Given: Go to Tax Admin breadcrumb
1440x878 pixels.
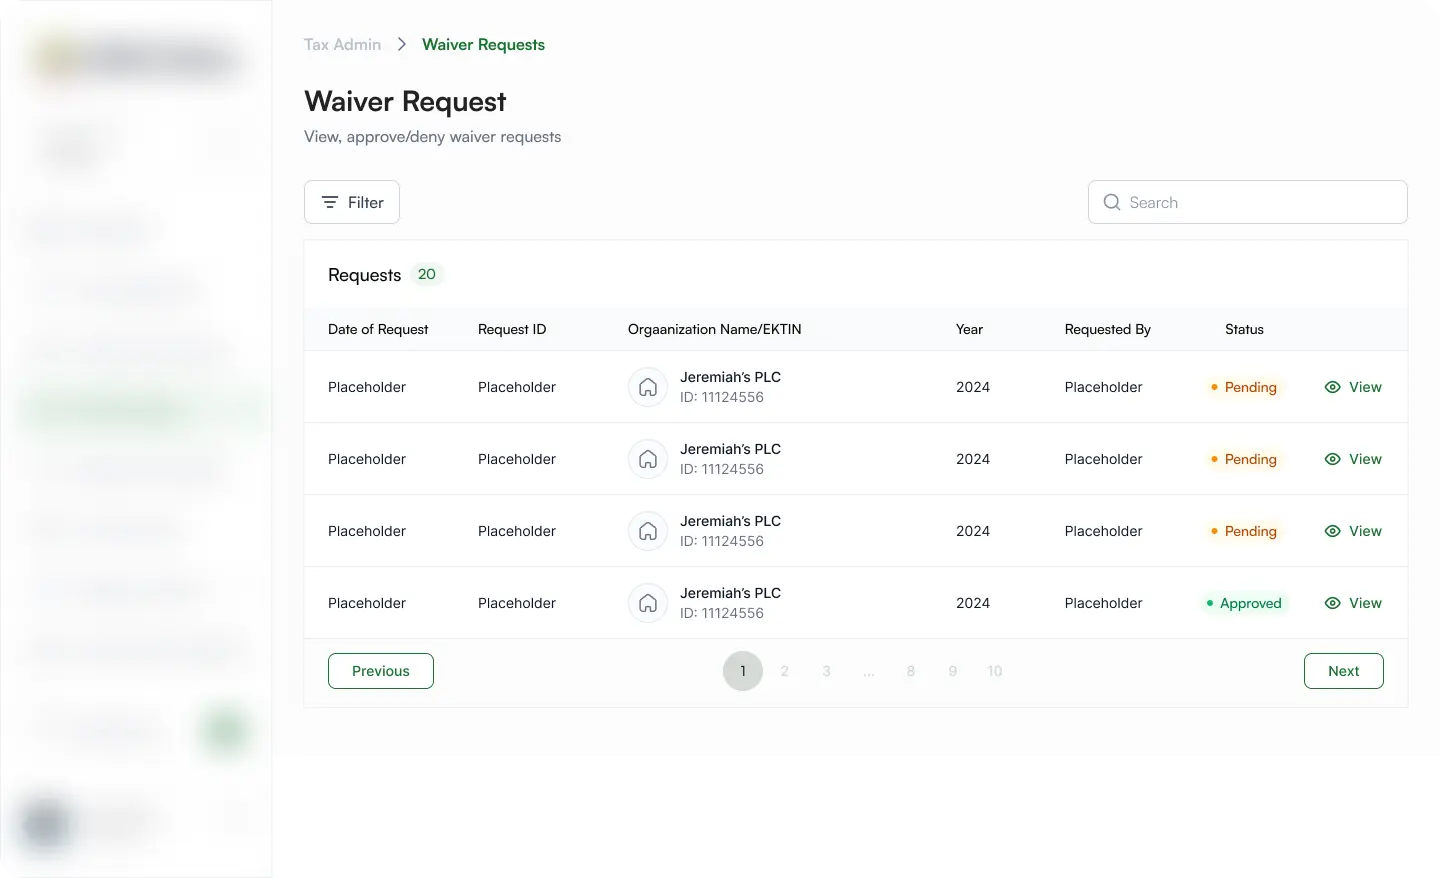Looking at the screenshot, I should point(342,45).
